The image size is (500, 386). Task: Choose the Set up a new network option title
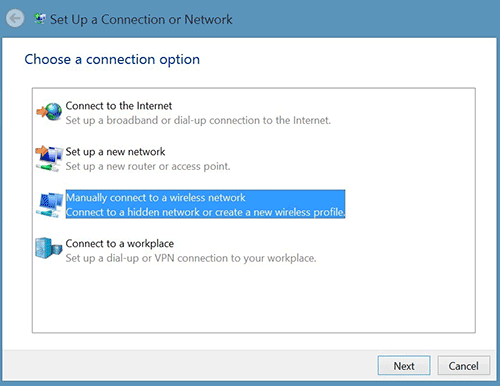click(x=115, y=152)
